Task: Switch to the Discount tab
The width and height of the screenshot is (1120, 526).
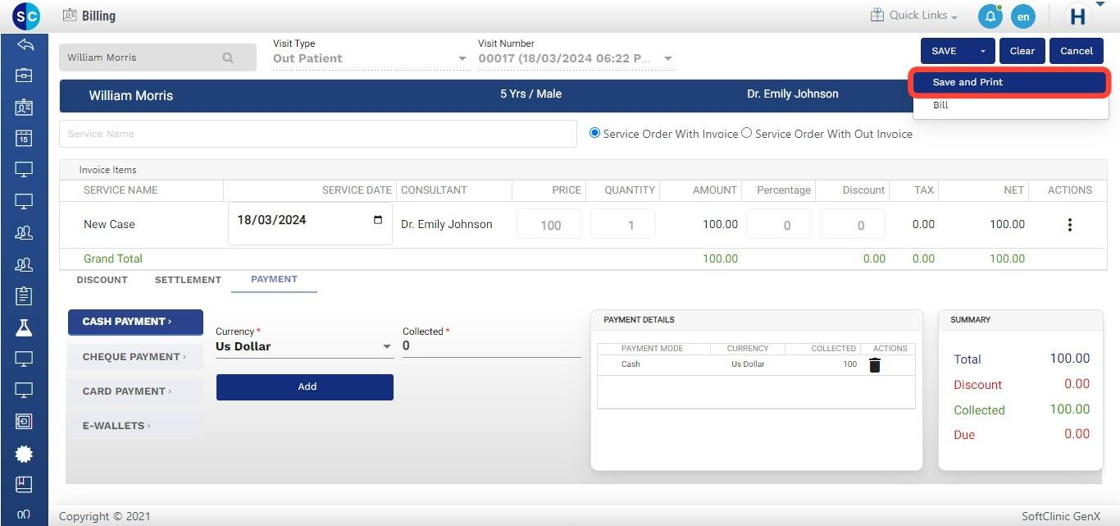Action: [102, 280]
